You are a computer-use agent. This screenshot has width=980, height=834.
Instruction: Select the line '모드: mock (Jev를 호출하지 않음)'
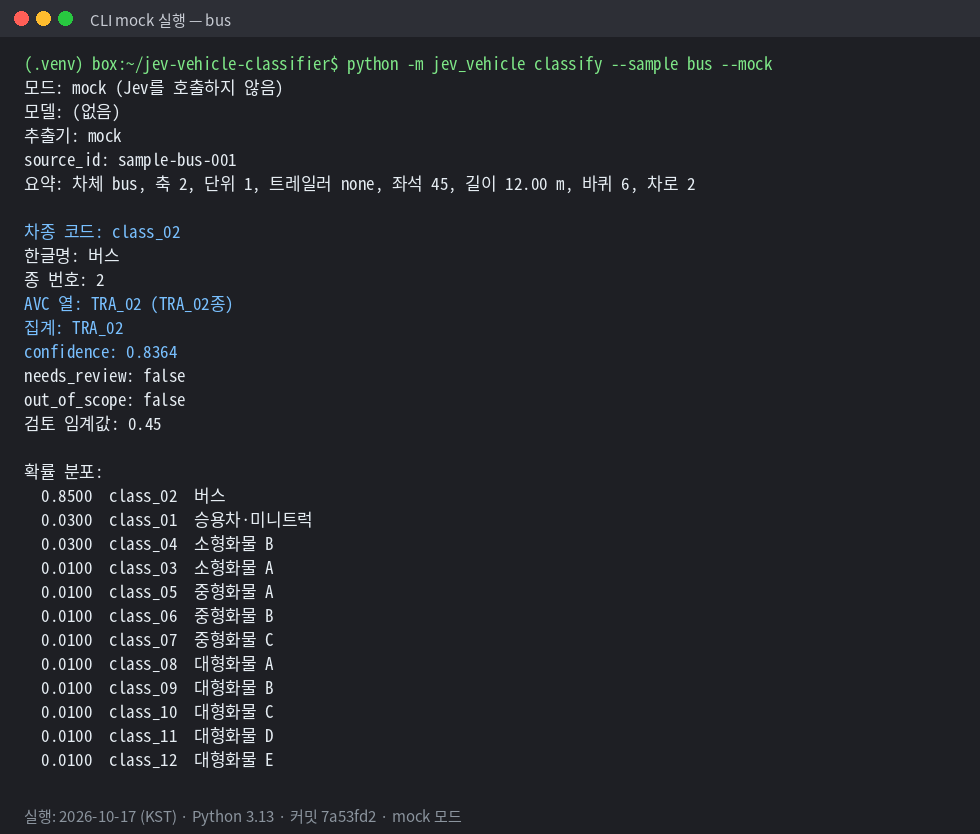[x=153, y=88]
